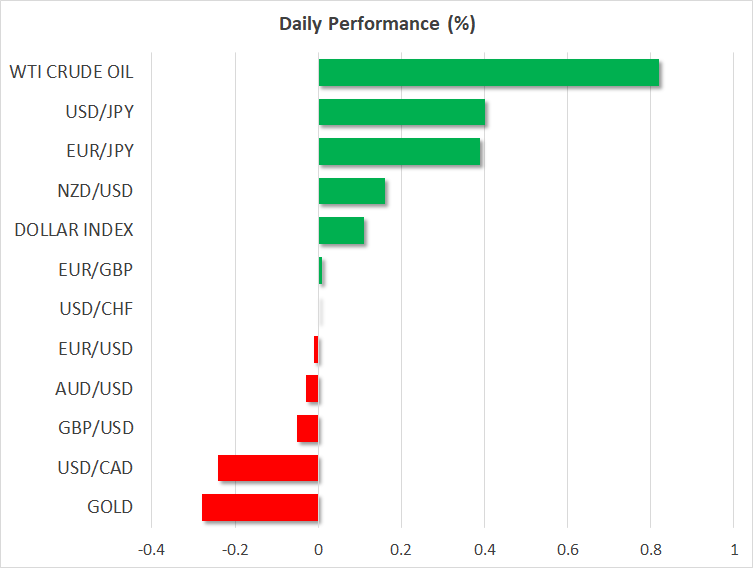Select the USD/CAD red bar
Viewport: 753px width, 568px height.
pos(268,468)
